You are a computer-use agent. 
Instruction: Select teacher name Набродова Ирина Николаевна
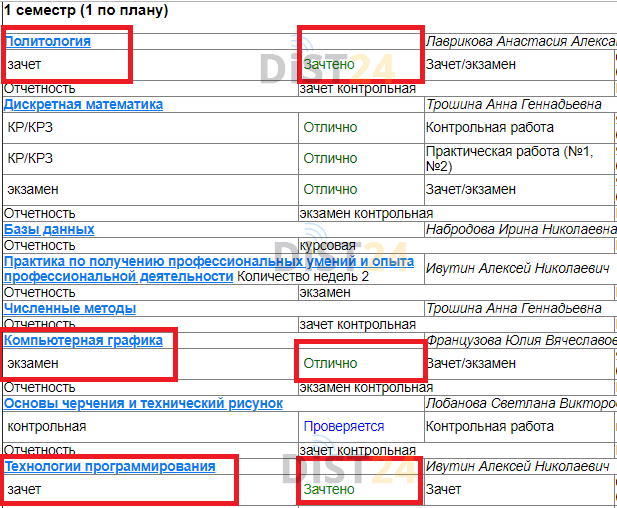coord(520,229)
